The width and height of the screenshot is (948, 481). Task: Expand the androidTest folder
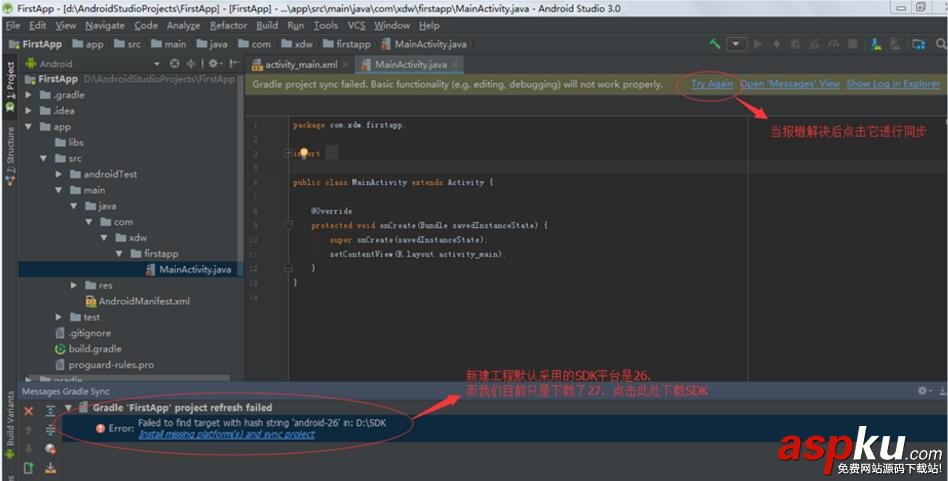click(59, 174)
